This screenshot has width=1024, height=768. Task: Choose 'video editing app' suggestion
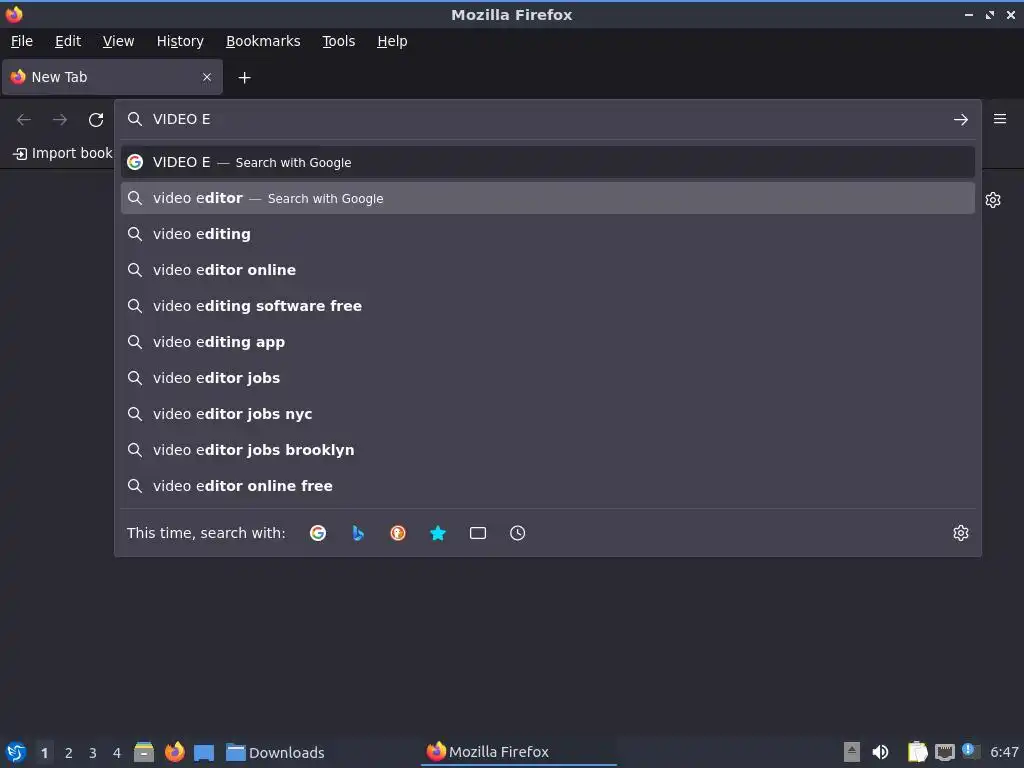click(548, 342)
